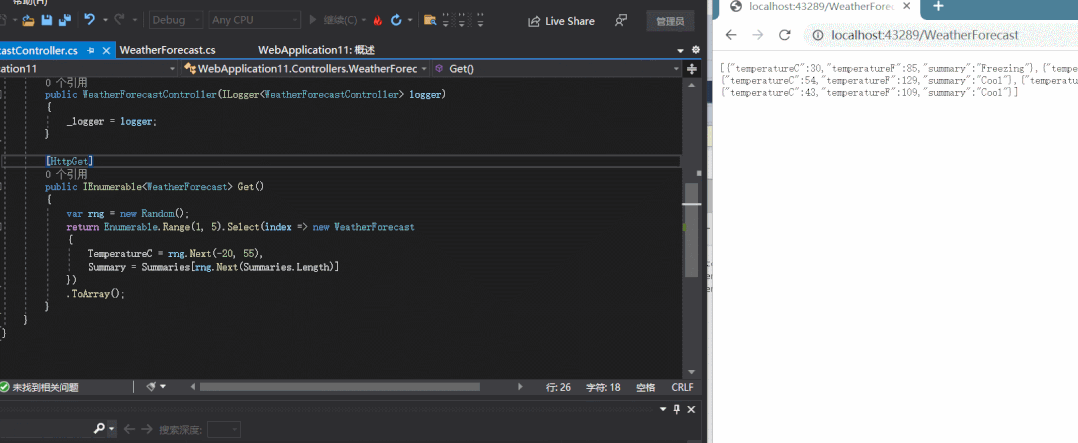Close the castController.cs tab
This screenshot has height=443, width=1078.
pos(107,50)
